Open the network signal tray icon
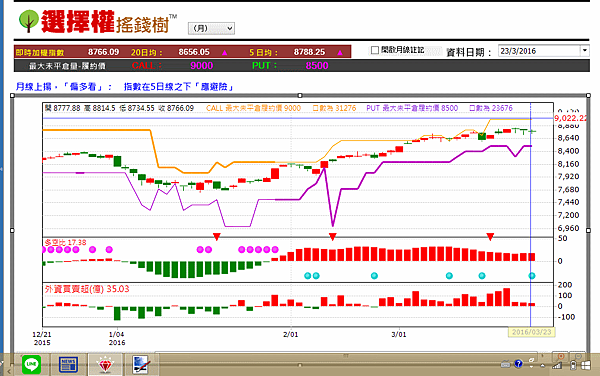 point(557,366)
